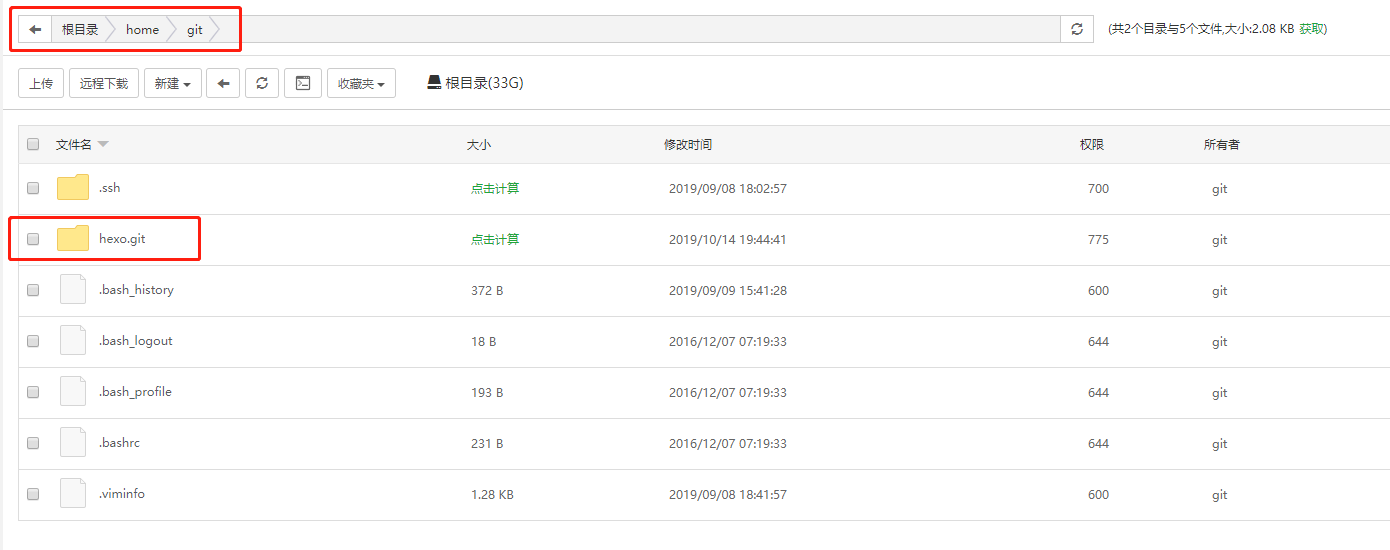
Task: Tick the select-all checkbox in the header
Action: [33, 145]
